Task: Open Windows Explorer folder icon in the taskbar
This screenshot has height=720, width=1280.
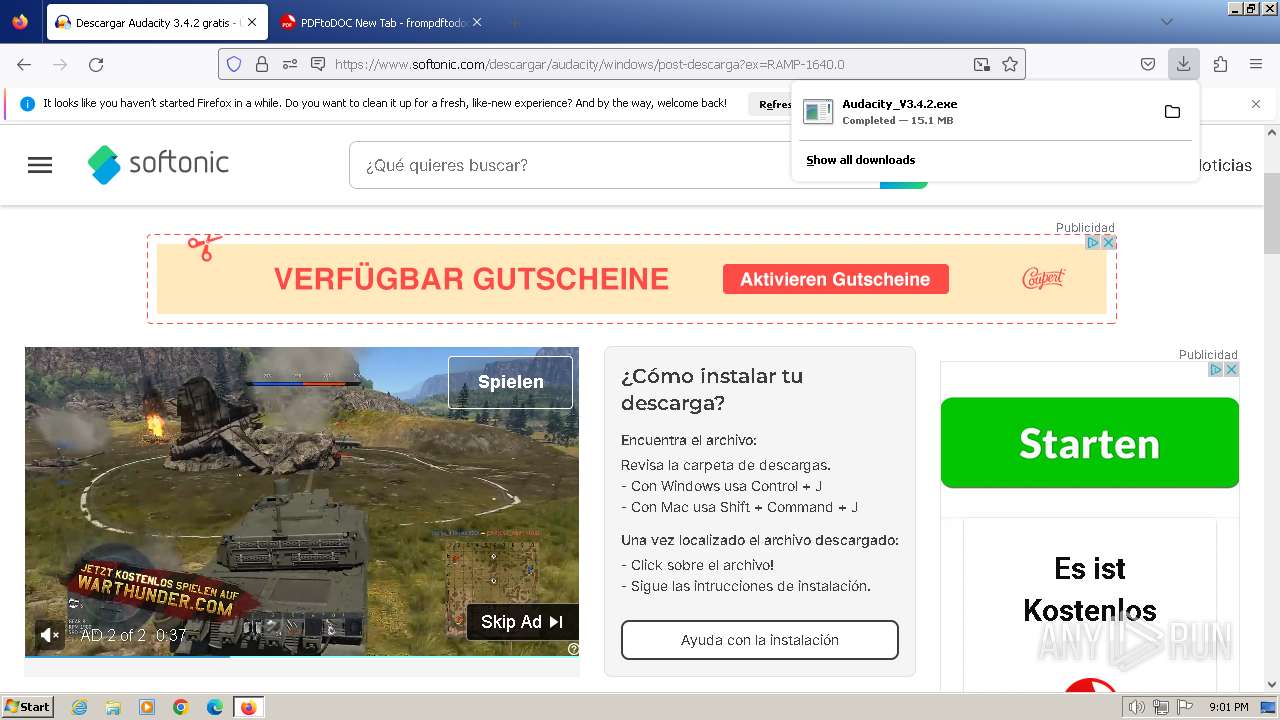Action: click(x=113, y=707)
